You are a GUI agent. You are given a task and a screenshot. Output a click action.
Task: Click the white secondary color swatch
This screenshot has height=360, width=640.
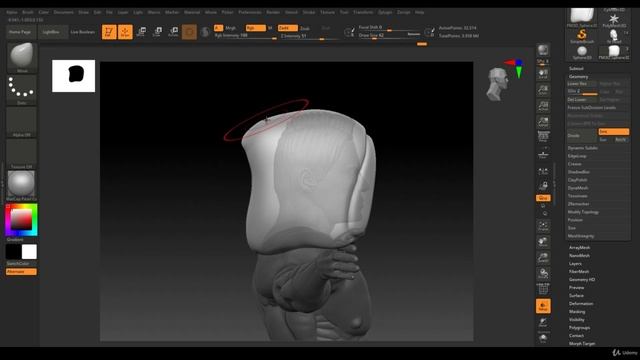point(29,252)
